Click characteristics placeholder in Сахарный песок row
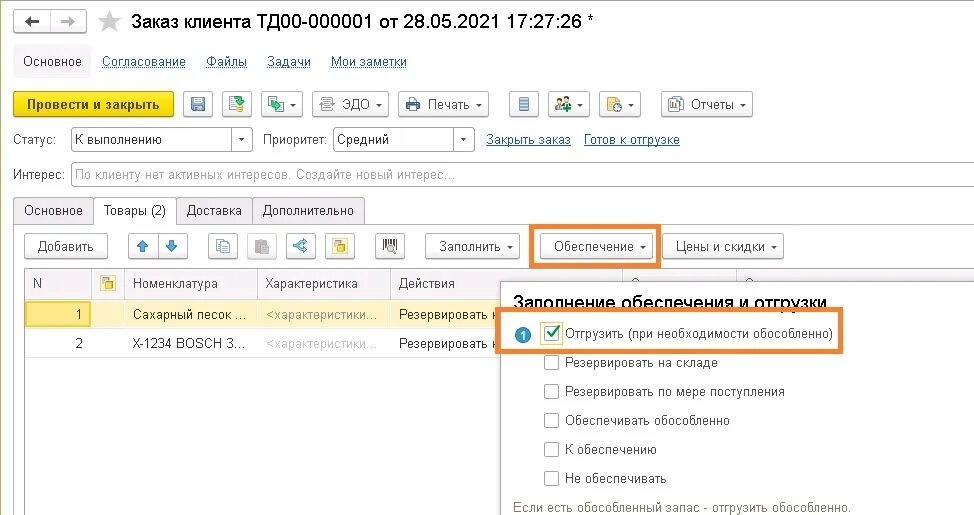Image resolution: width=974 pixels, height=515 pixels. point(324,314)
